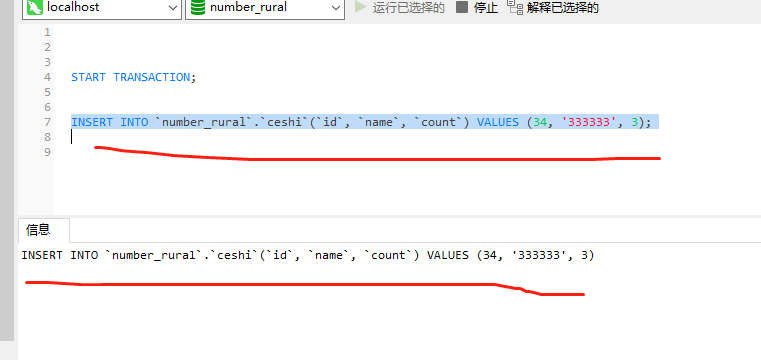
Task: Click line number 9 in the editor gutter
Action: (47, 152)
